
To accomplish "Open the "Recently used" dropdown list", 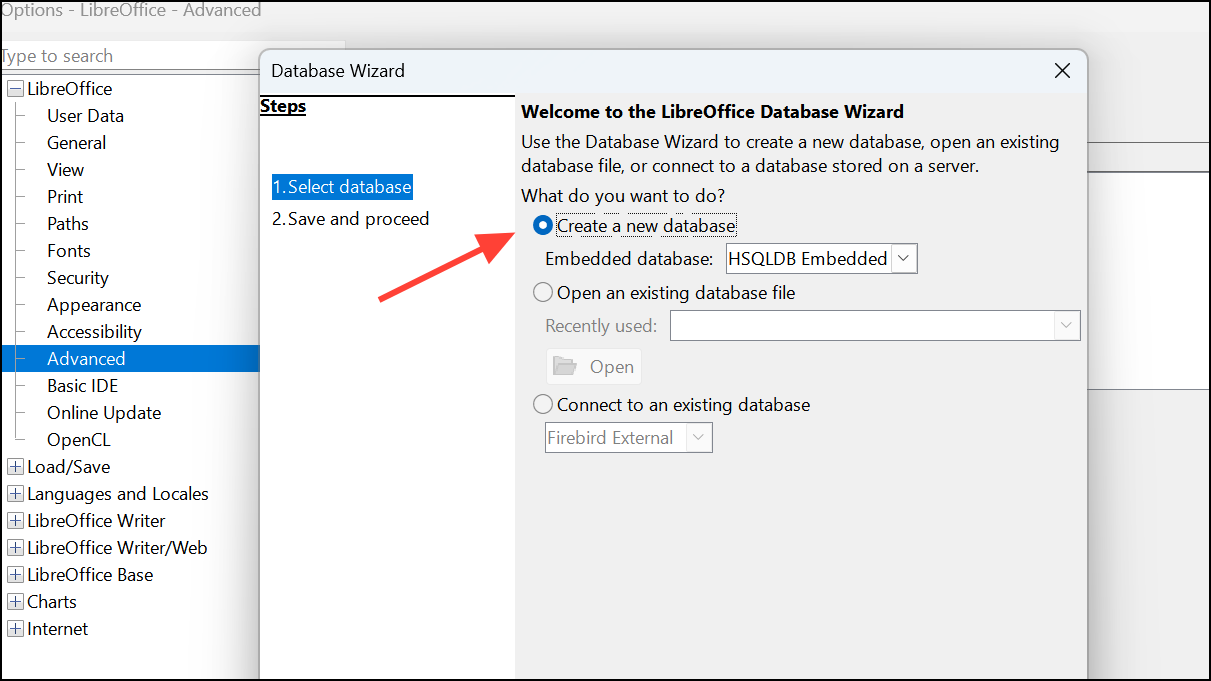I will pos(1066,325).
